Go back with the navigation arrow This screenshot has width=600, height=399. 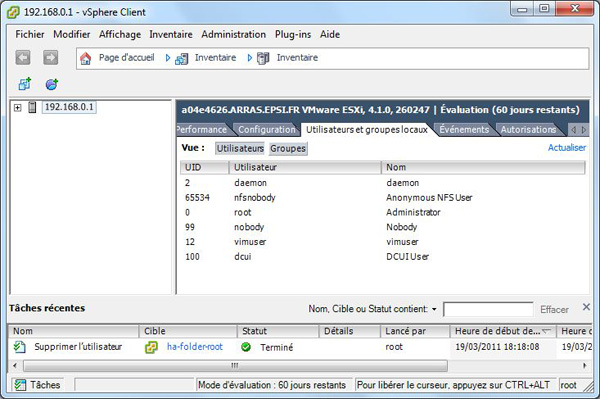coord(23,58)
